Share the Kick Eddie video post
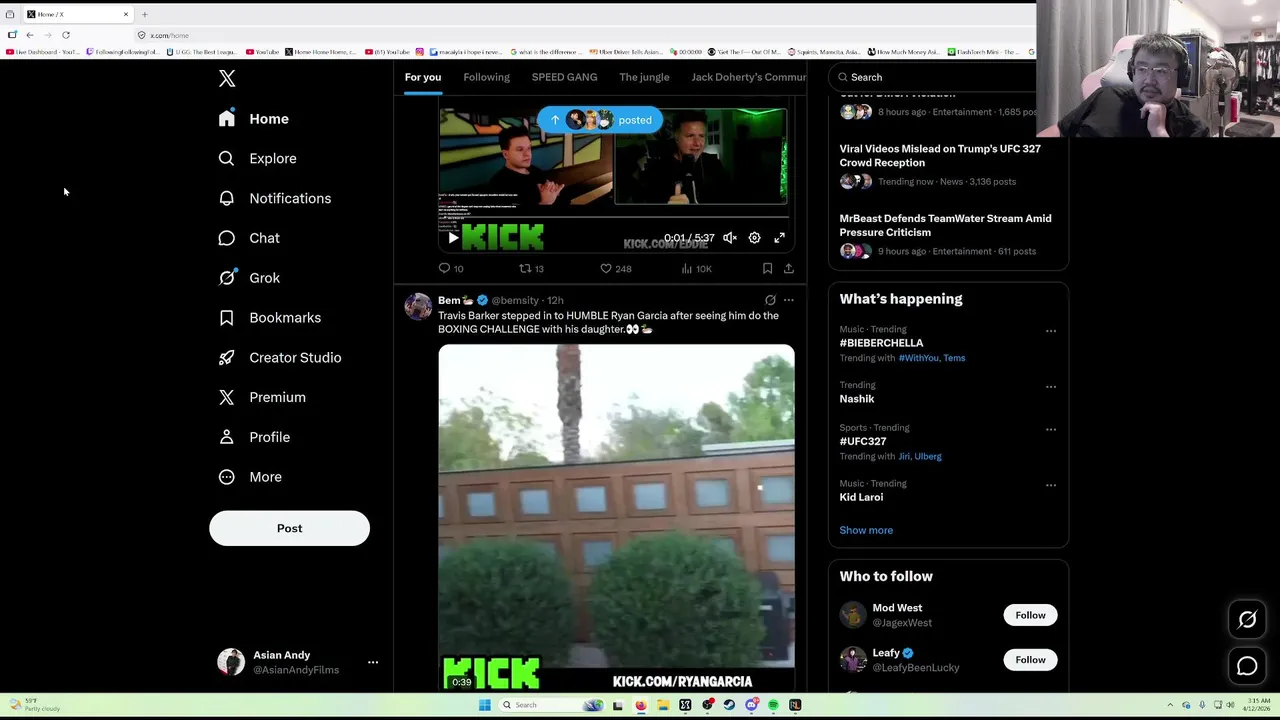 (789, 268)
